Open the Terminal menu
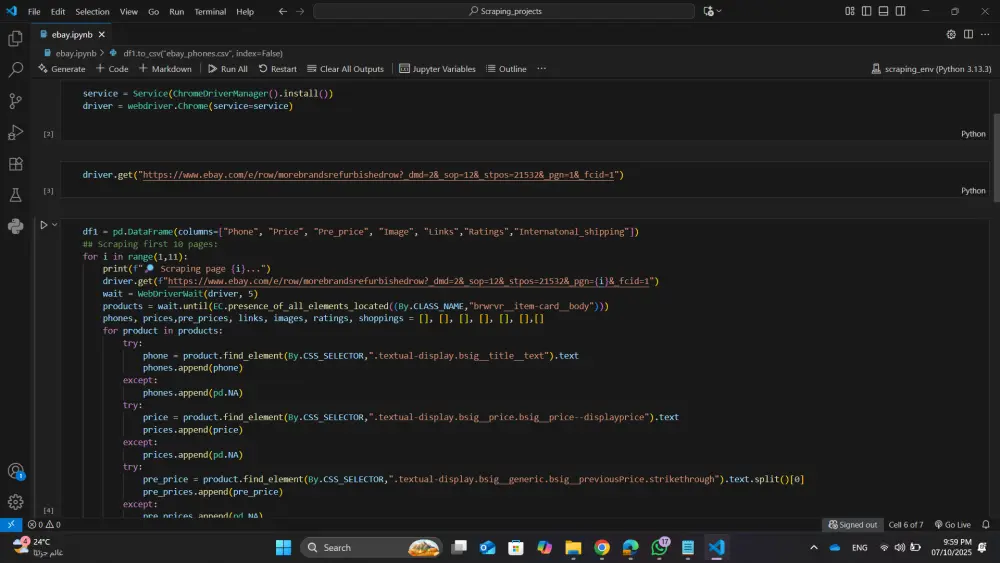1000x563 pixels. [210, 11]
